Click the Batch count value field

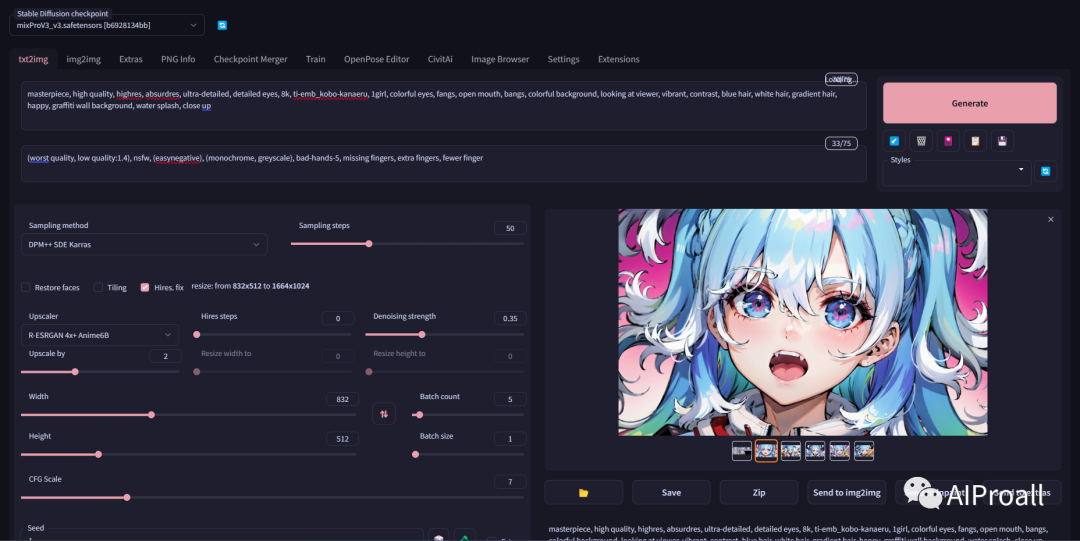[x=510, y=399]
